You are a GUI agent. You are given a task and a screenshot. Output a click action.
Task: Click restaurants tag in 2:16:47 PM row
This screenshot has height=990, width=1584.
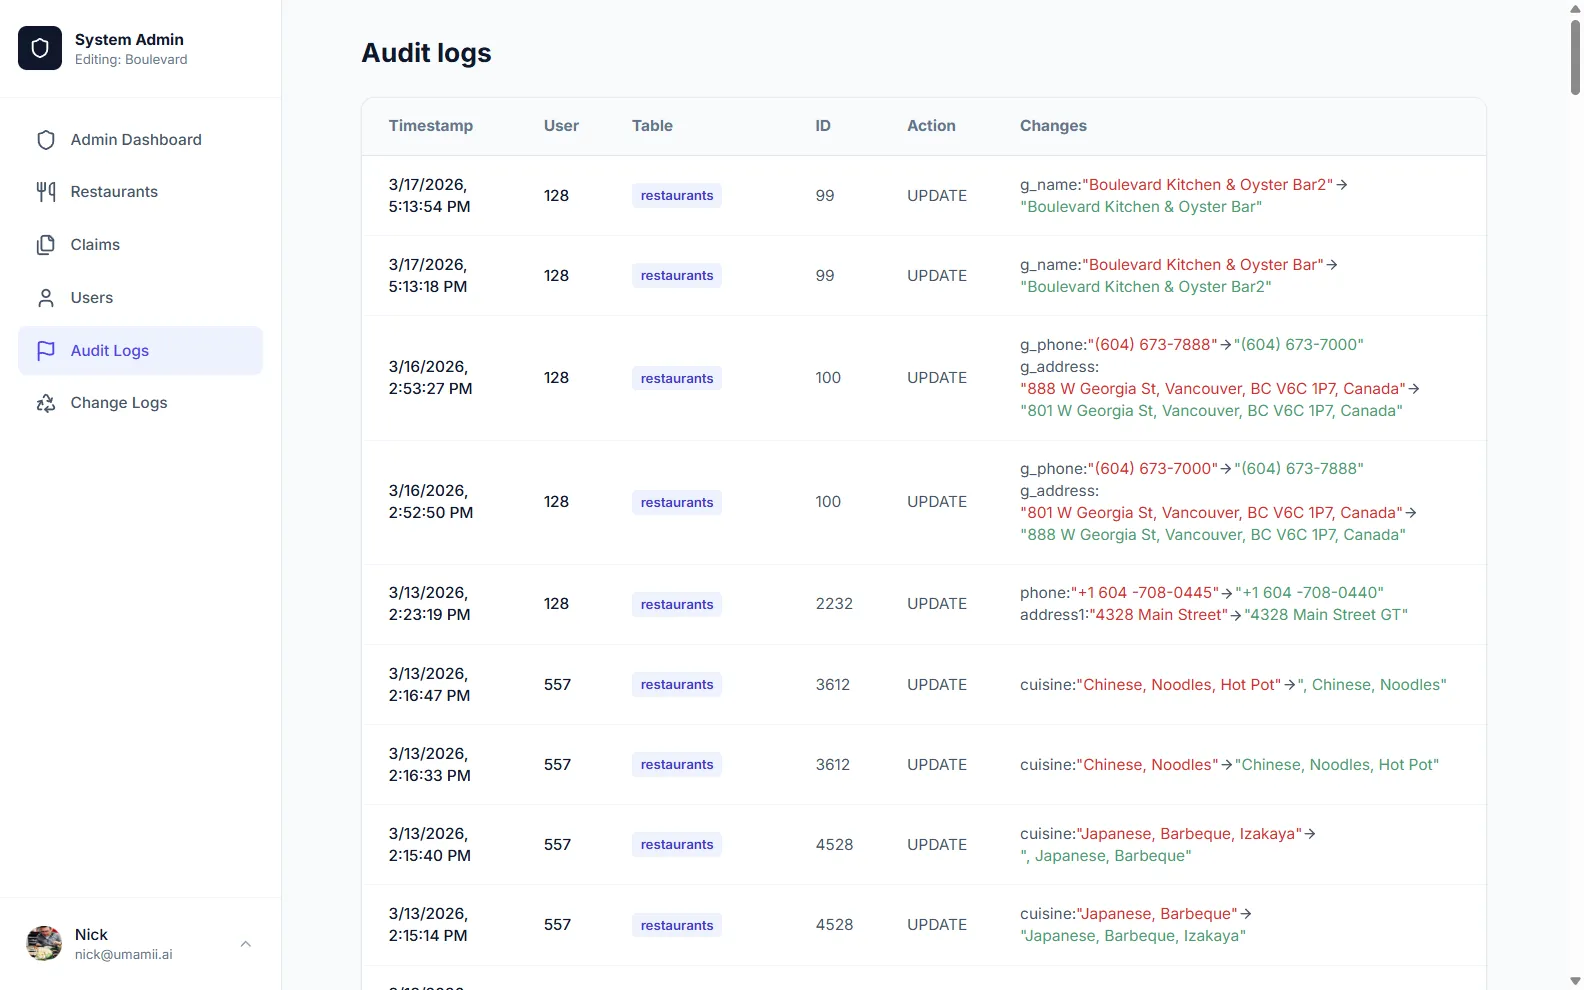(x=677, y=685)
